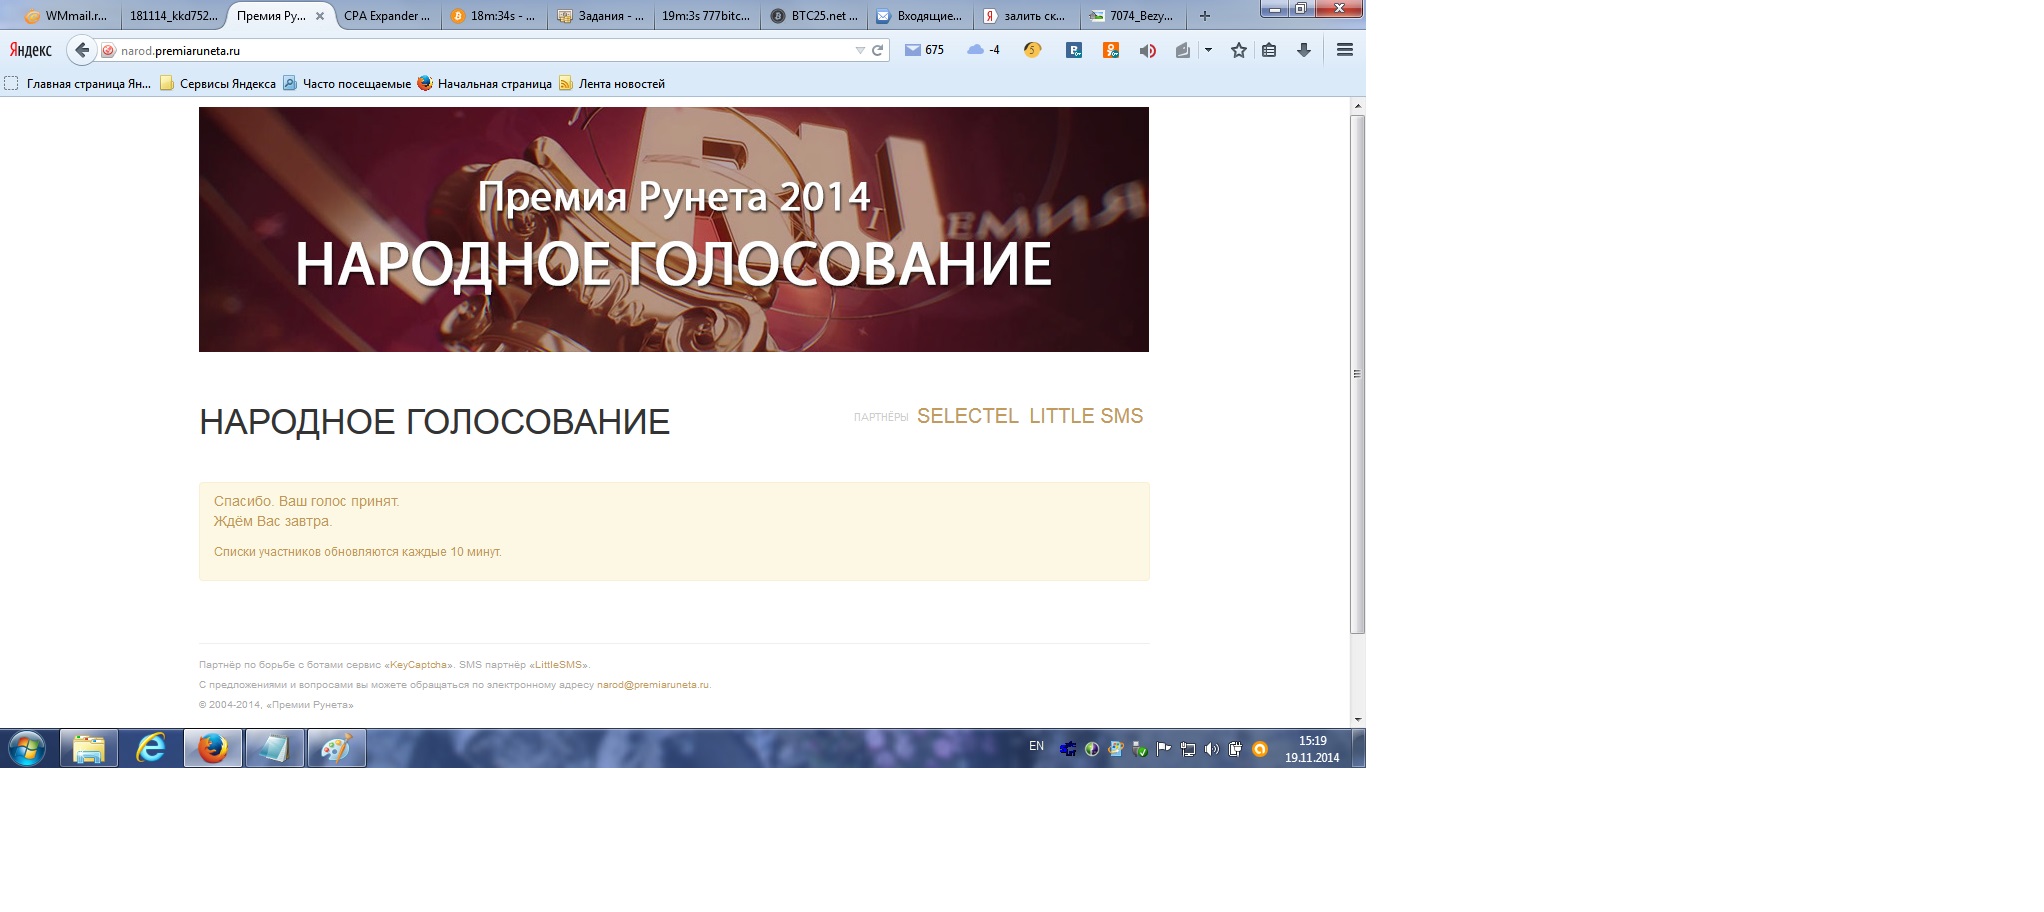
Task: Switch to the 19m:3s 777bitc... tab
Action: point(707,16)
